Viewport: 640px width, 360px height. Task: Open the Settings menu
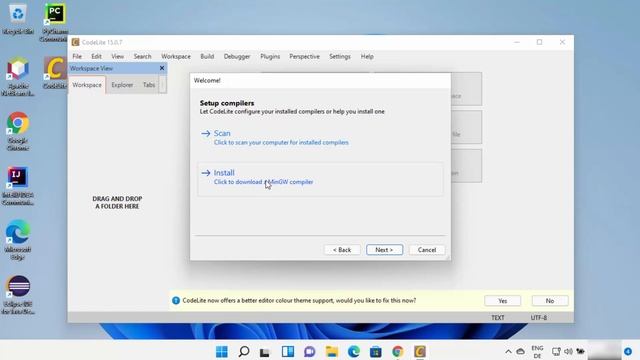point(340,56)
